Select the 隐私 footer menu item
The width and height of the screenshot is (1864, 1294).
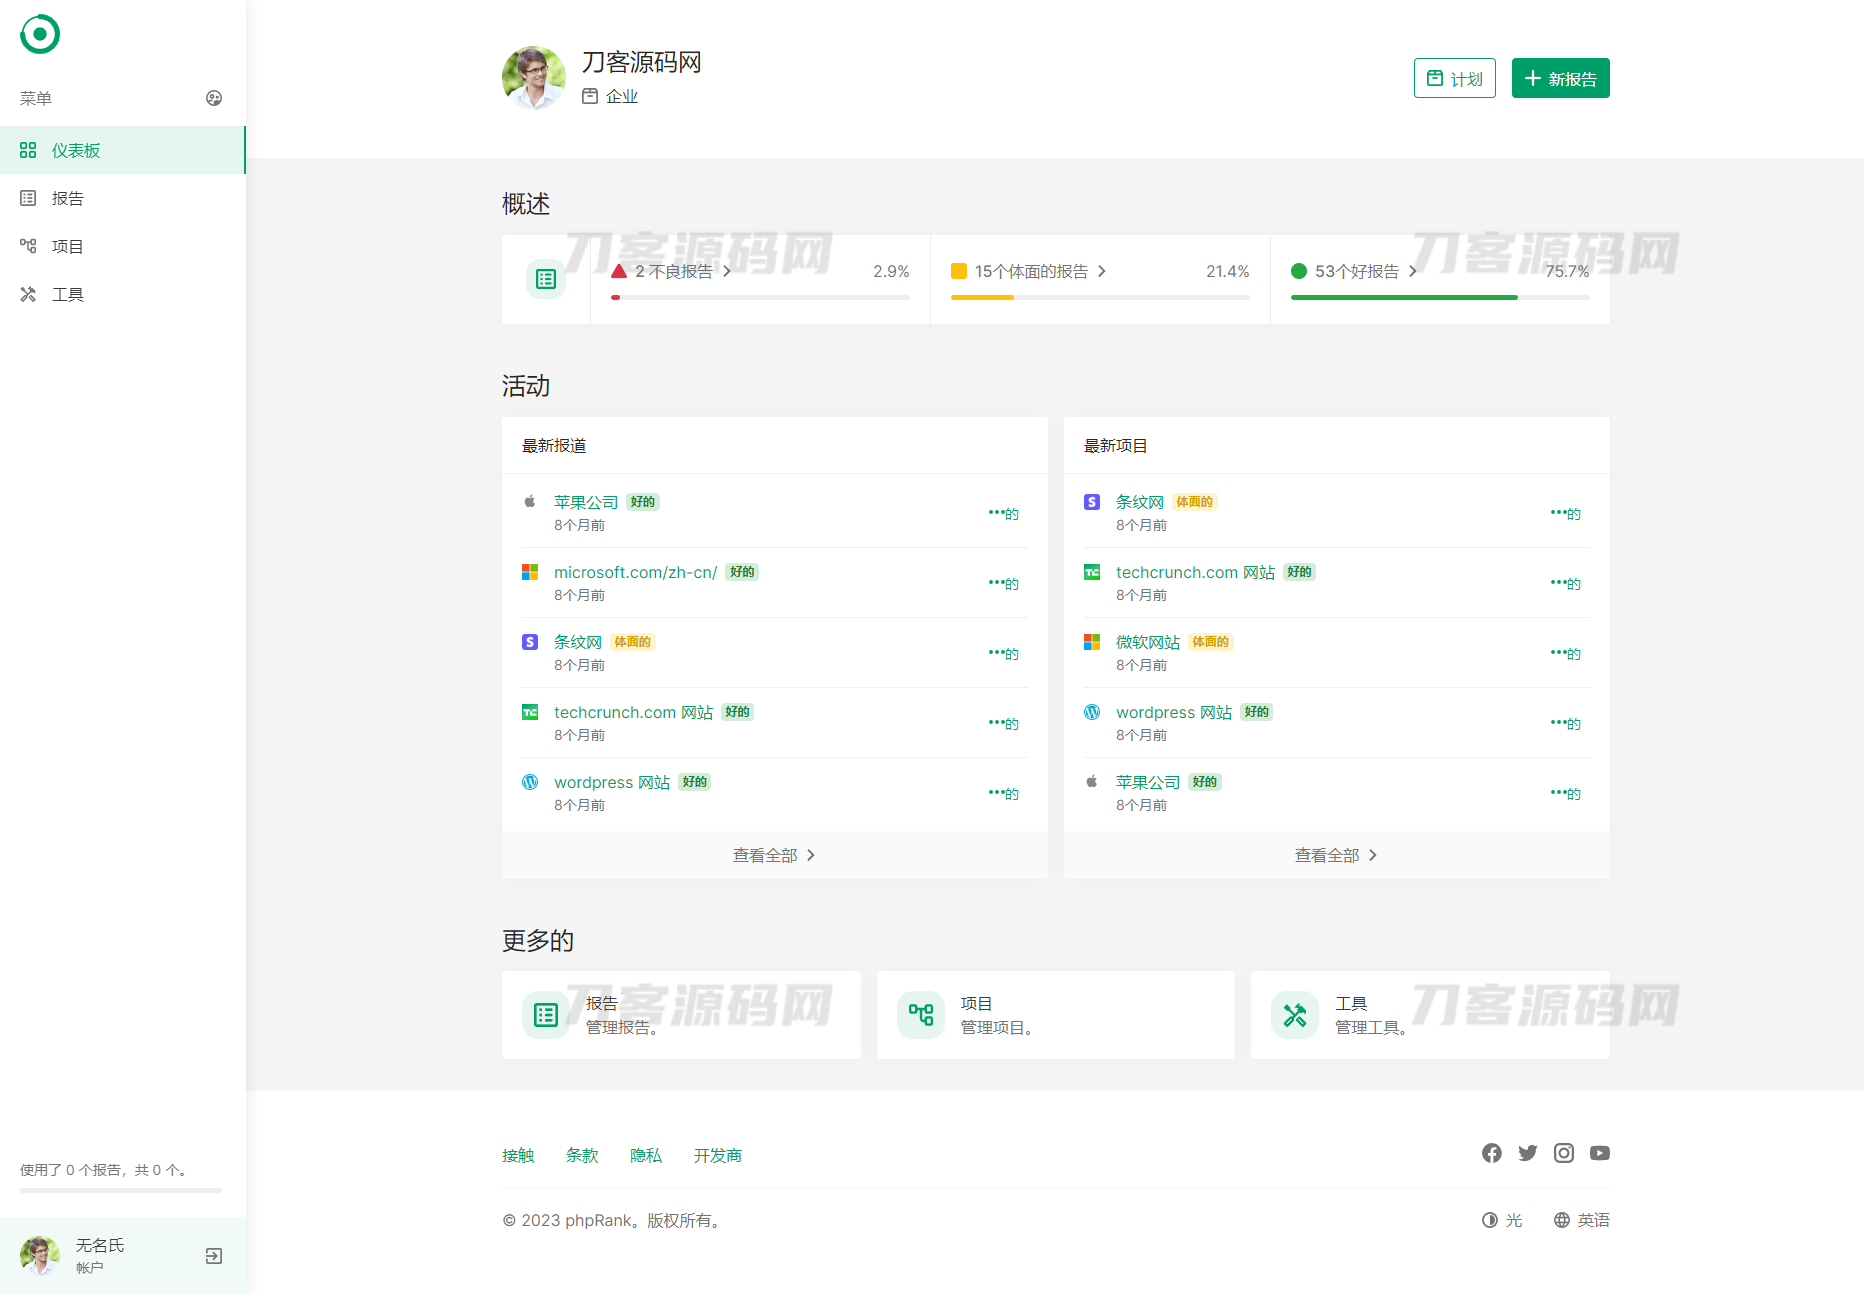pos(646,1155)
